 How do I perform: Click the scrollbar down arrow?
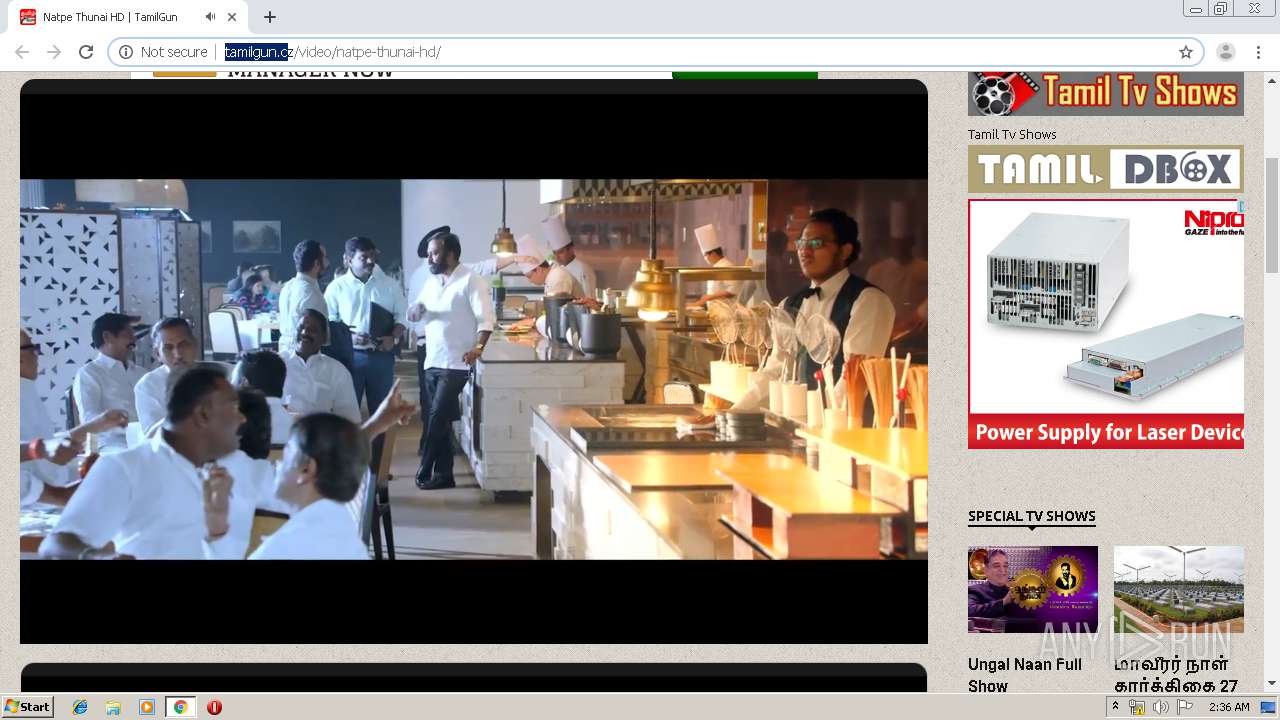coord(1272,684)
